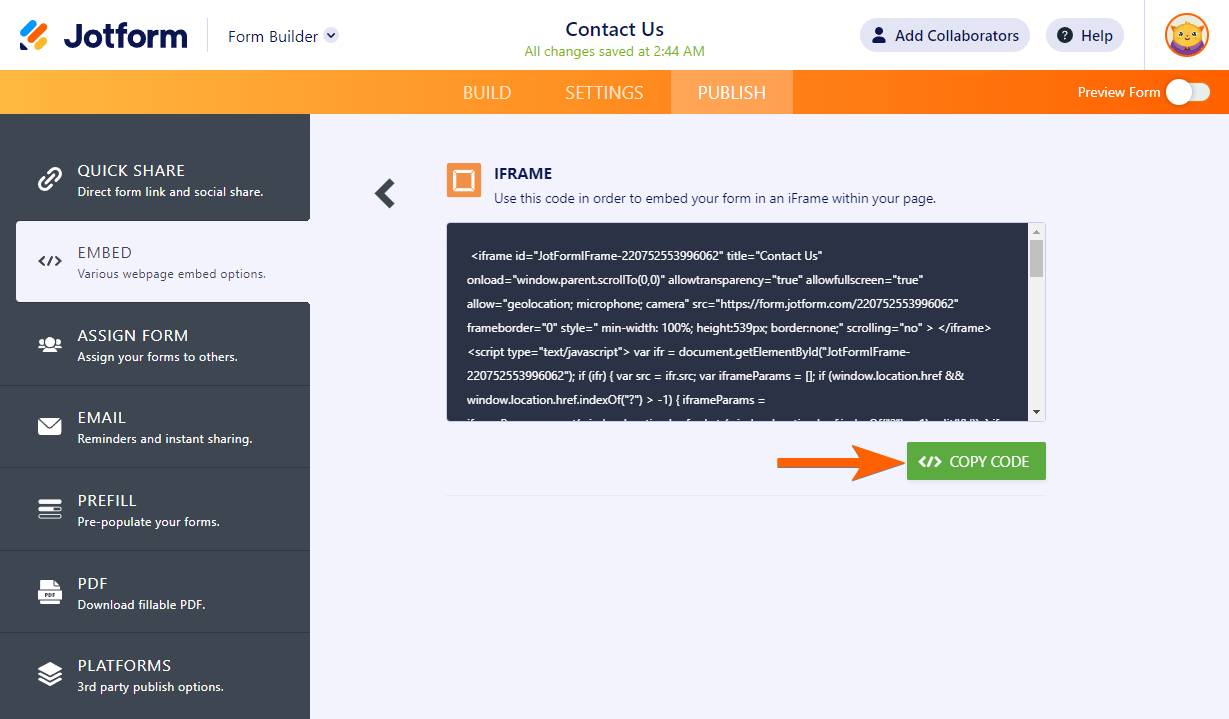Click the Email envelope icon
This screenshot has height=719, width=1229.
pos(49,427)
